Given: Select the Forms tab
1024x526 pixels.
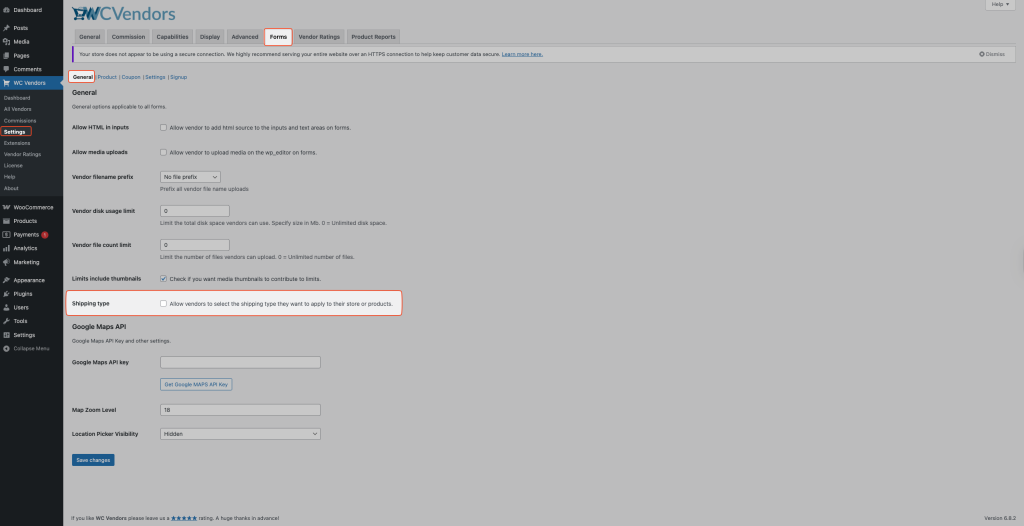Looking at the screenshot, I should coord(278,37).
